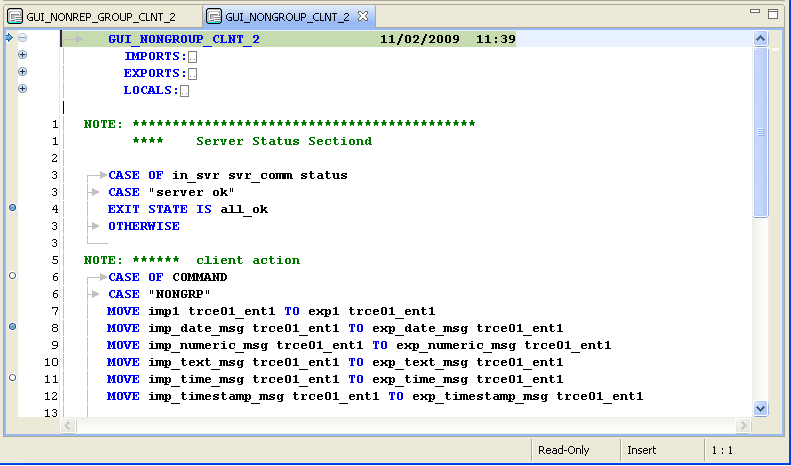Click the vertical scrollbar thumb

pyautogui.click(x=760, y=133)
